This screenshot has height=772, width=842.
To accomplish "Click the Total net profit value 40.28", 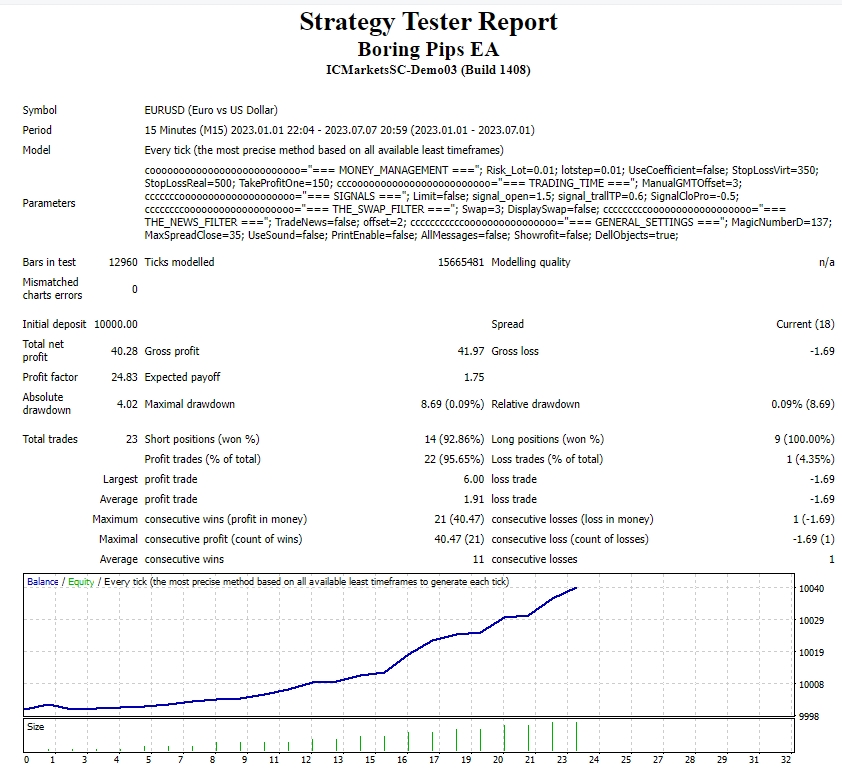I will click(x=124, y=351).
